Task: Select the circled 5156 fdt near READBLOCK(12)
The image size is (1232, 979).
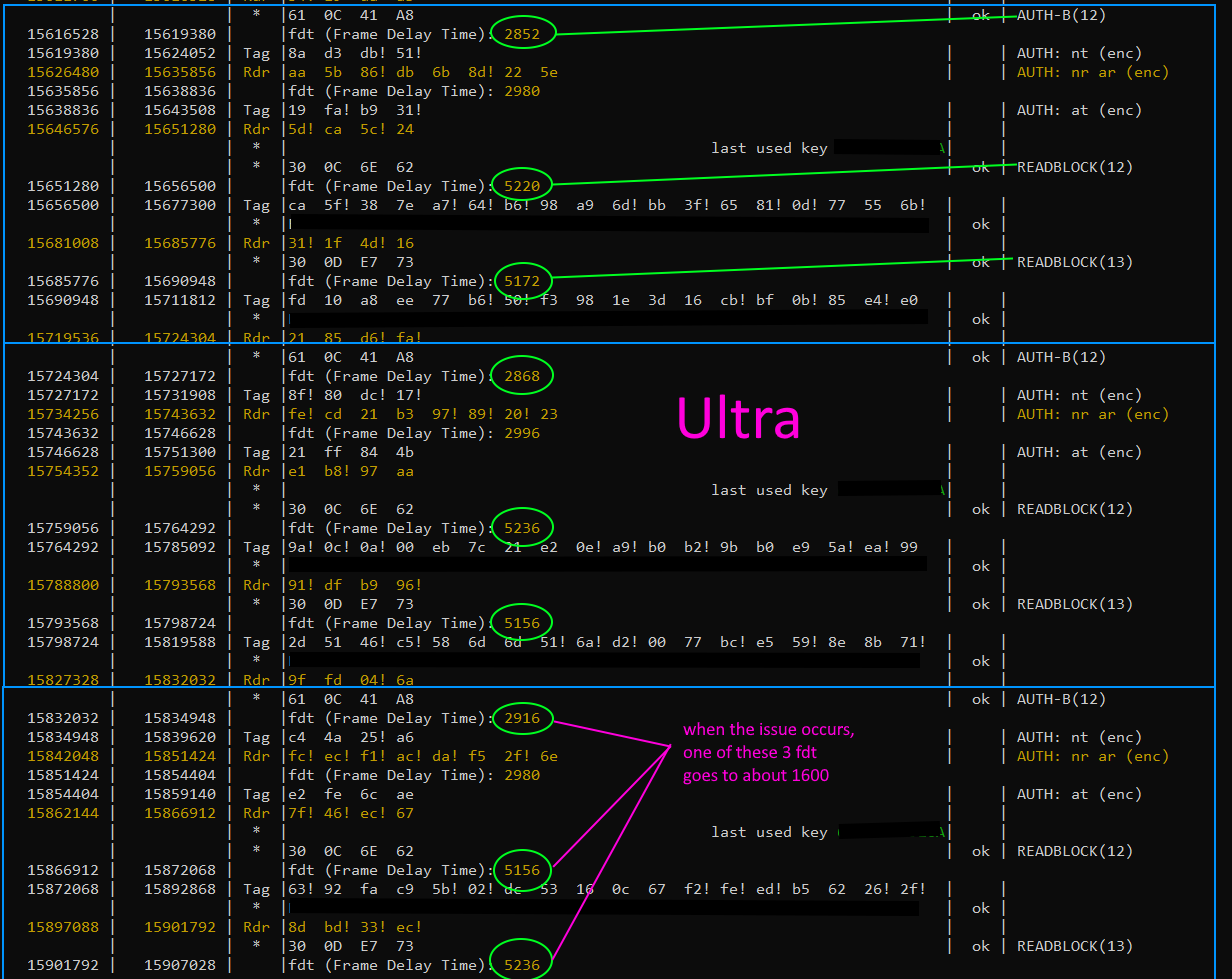Action: click(522, 870)
